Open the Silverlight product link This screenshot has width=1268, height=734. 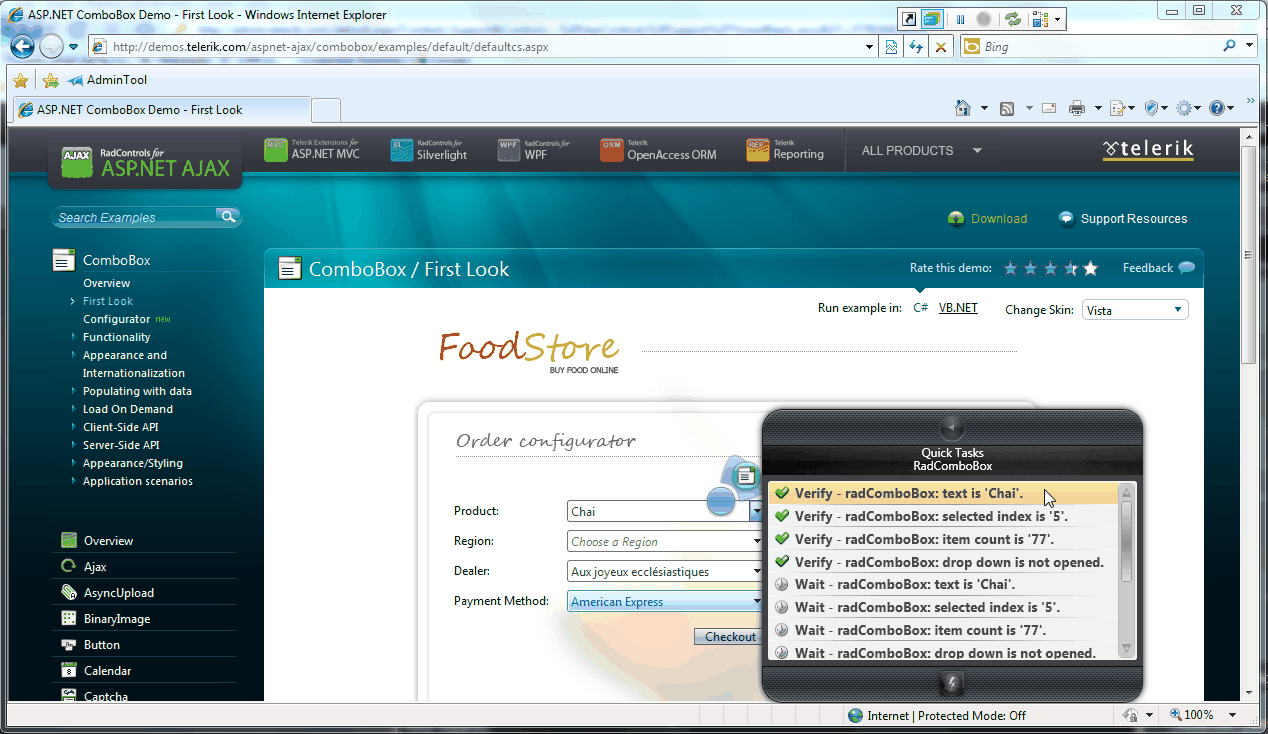[x=428, y=150]
